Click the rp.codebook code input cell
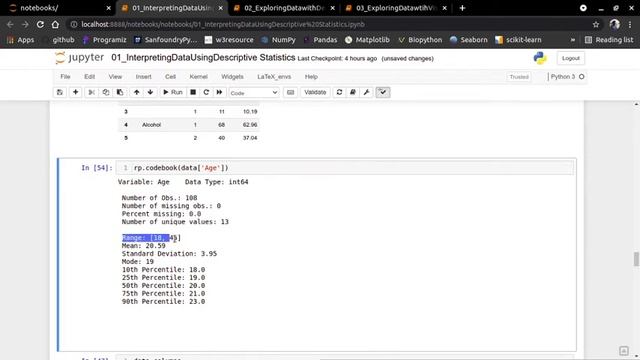640x360 pixels. (x=345, y=168)
